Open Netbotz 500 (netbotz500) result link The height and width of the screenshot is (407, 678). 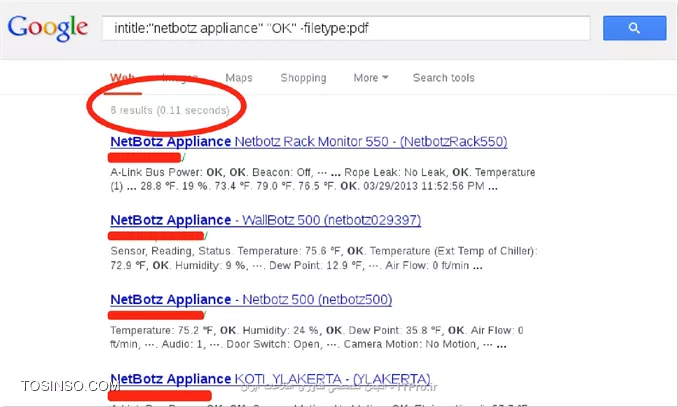pos(251,299)
